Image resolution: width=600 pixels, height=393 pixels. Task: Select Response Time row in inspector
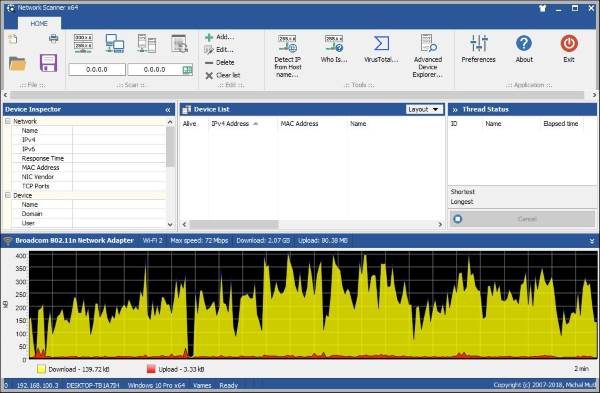coord(89,158)
